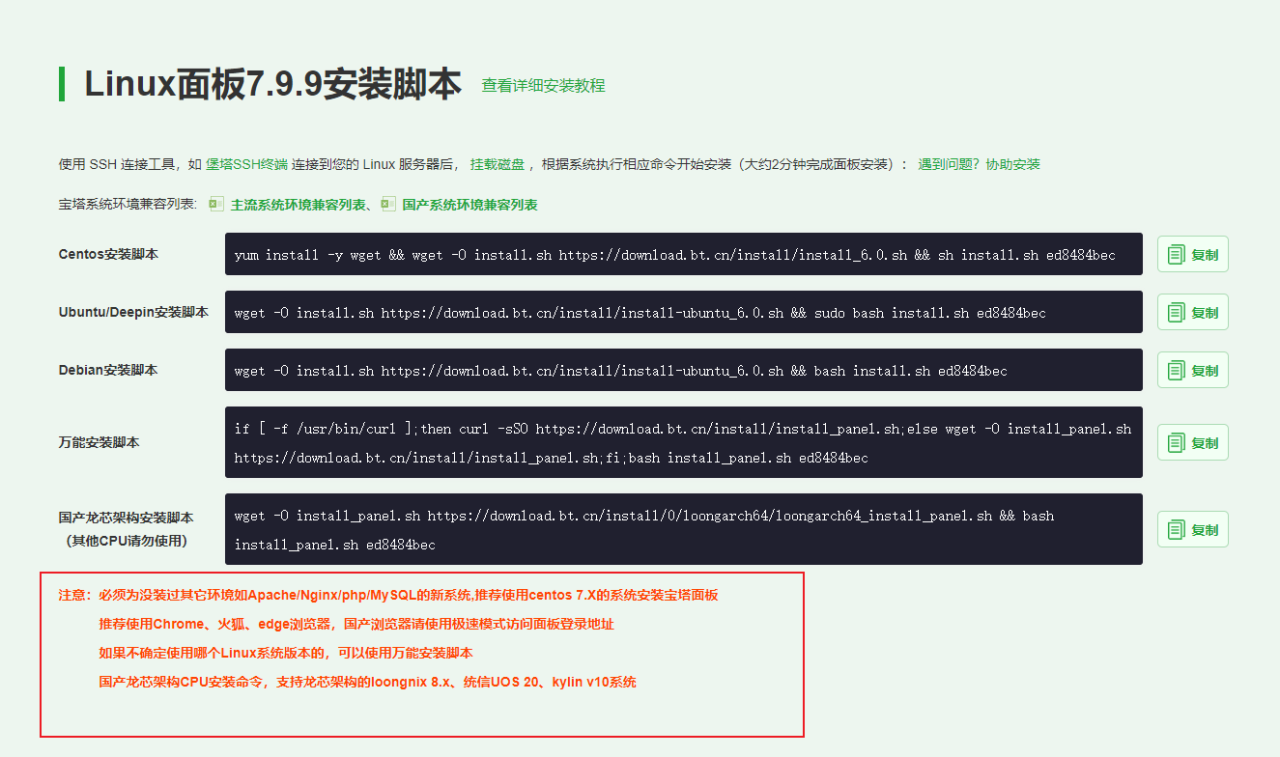Image resolution: width=1280 pixels, height=757 pixels.
Task: Click the note about unsure Linux version
Action: click(x=285, y=653)
